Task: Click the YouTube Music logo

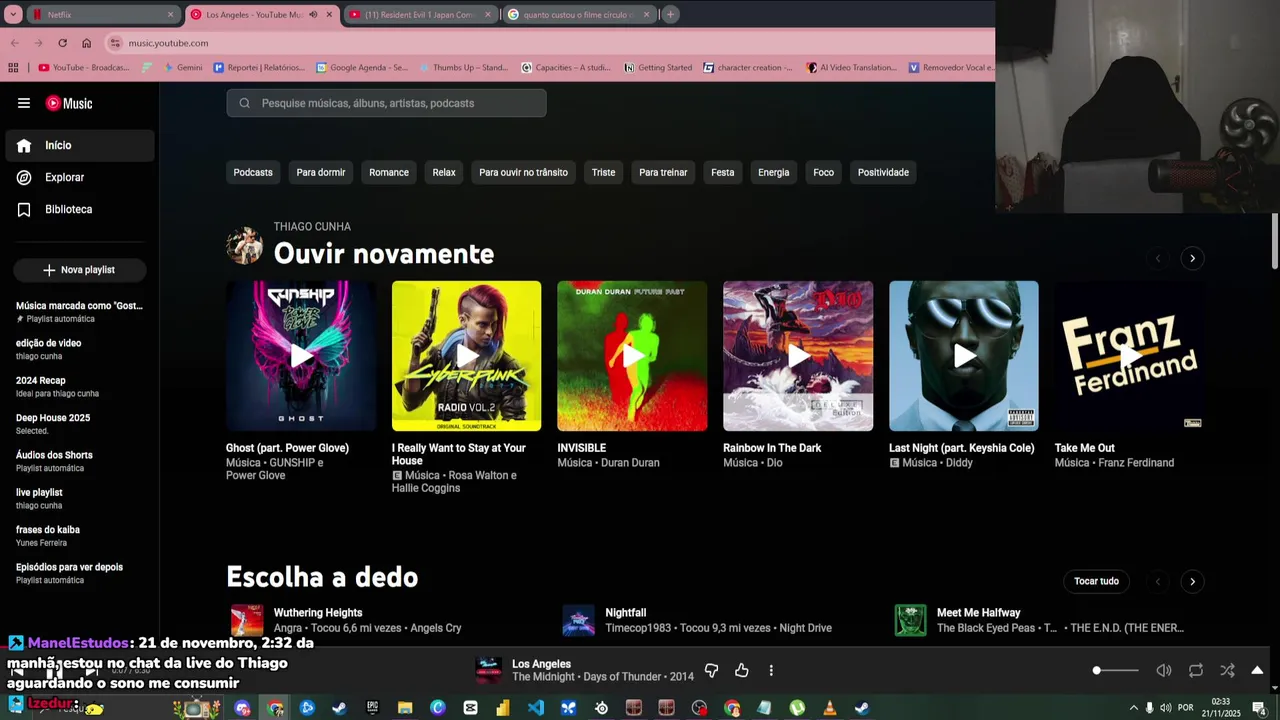Action: [x=69, y=103]
